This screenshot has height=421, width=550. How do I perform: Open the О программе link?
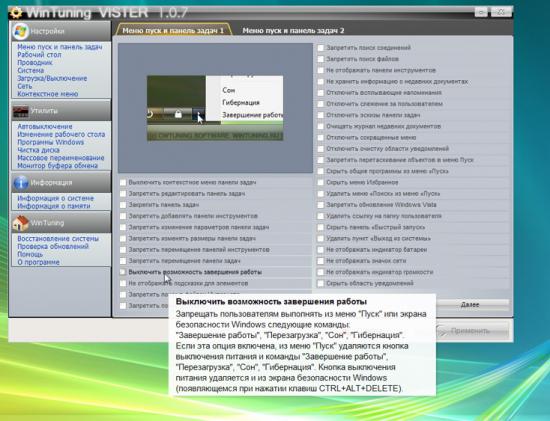coord(38,262)
